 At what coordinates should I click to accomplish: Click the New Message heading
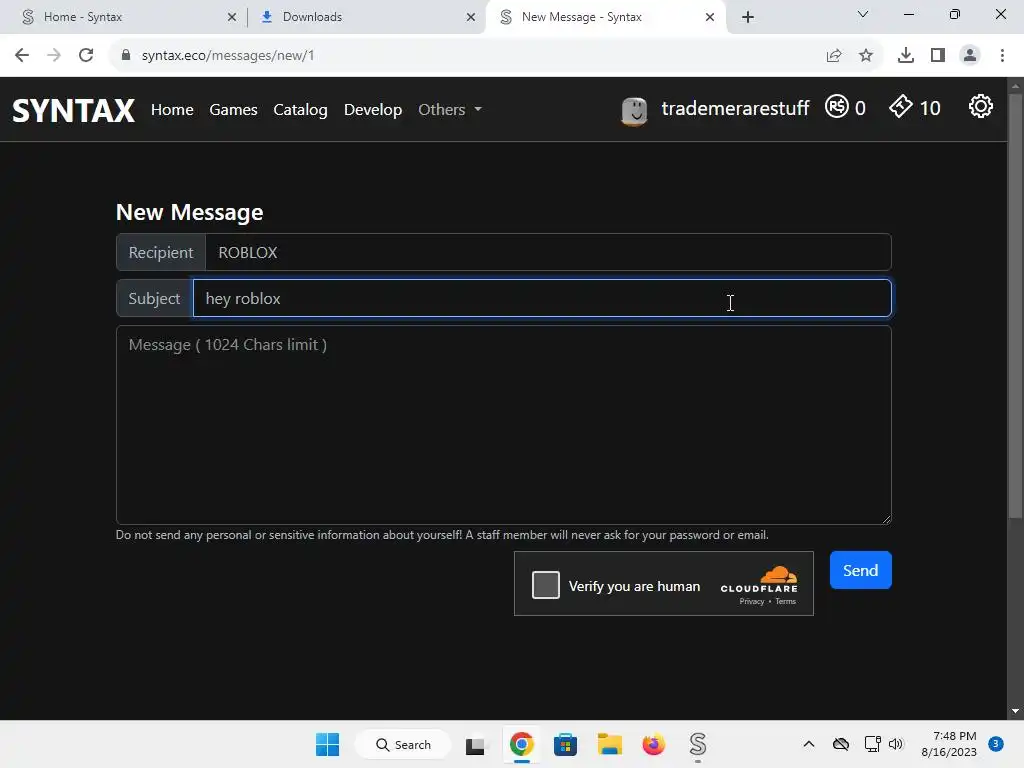pos(189,212)
